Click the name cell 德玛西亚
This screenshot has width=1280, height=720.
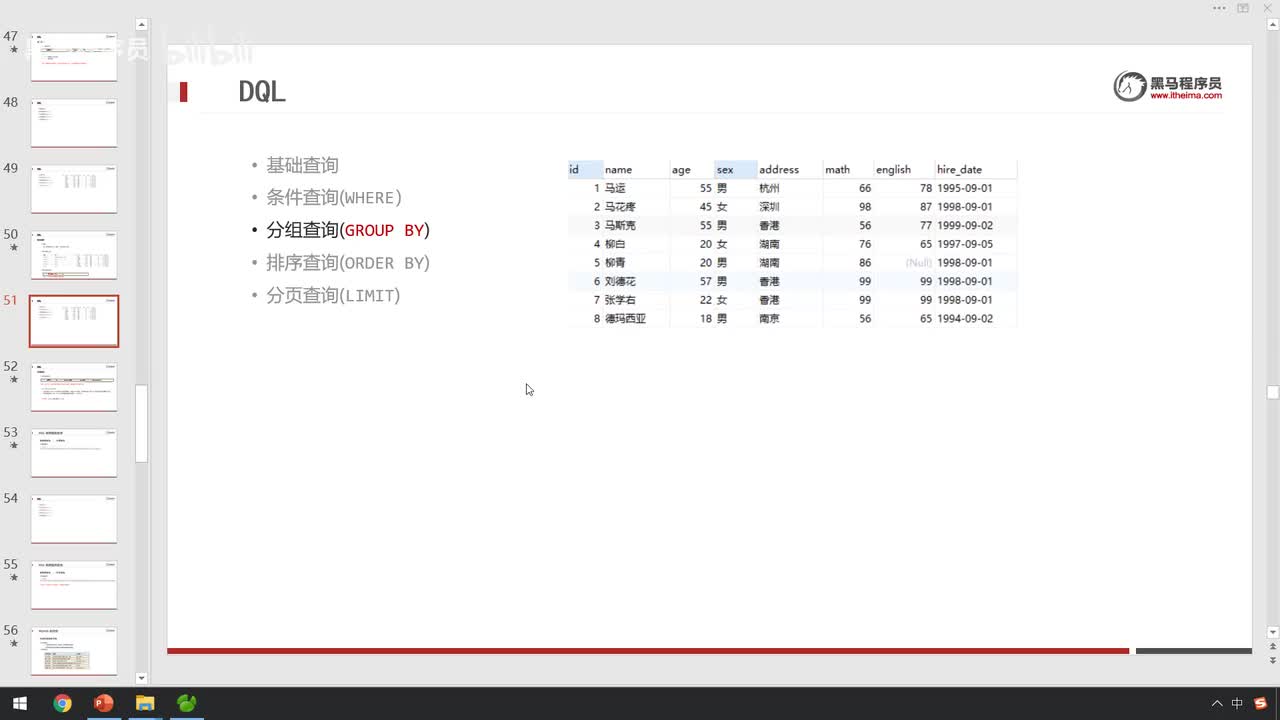click(x=625, y=319)
